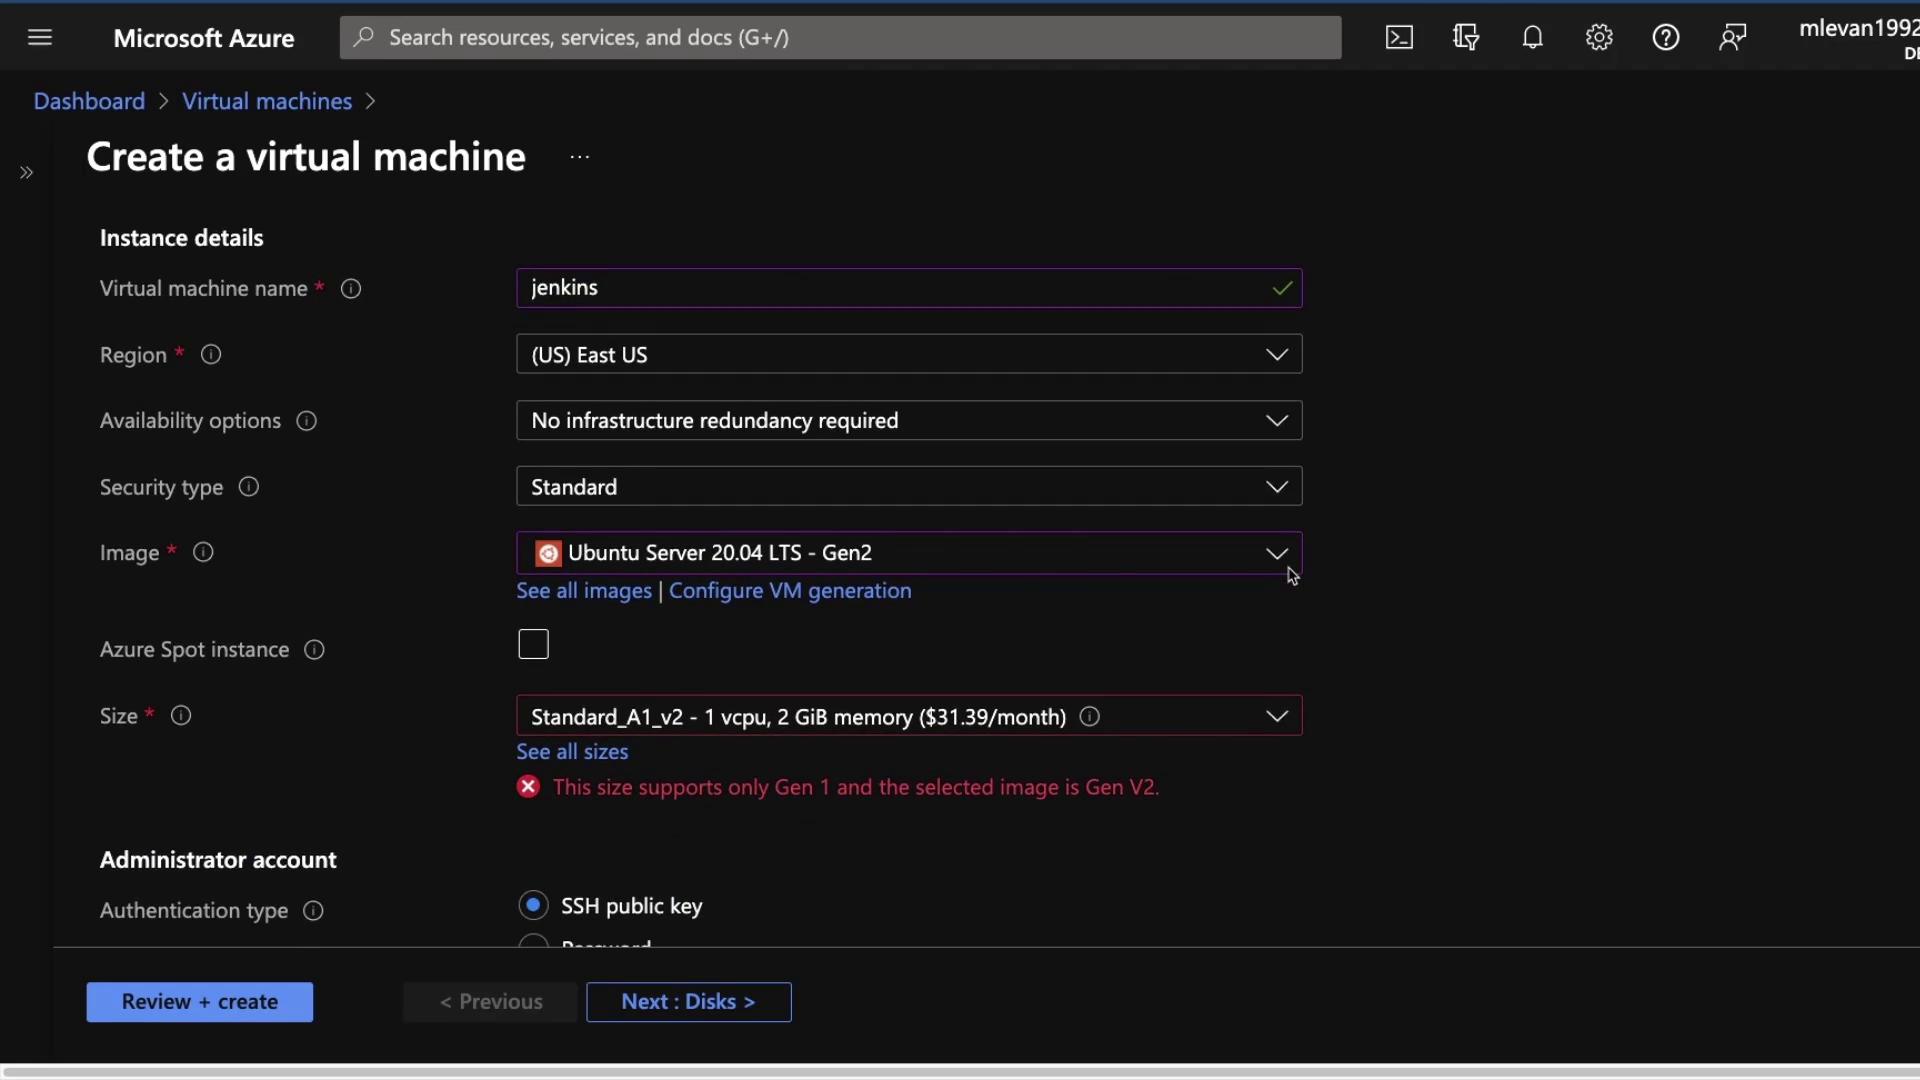
Task: Open the hamburger portal menu
Action: click(x=40, y=38)
